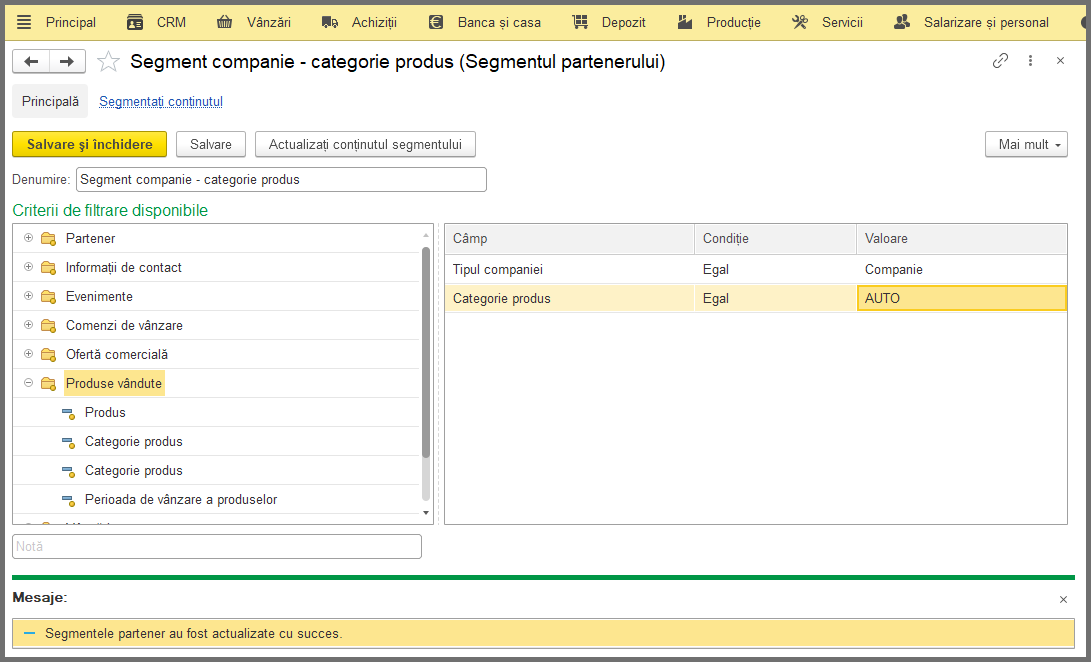Click the CRM section icon
Image resolution: width=1091 pixels, height=662 pixels.
pos(135,22)
